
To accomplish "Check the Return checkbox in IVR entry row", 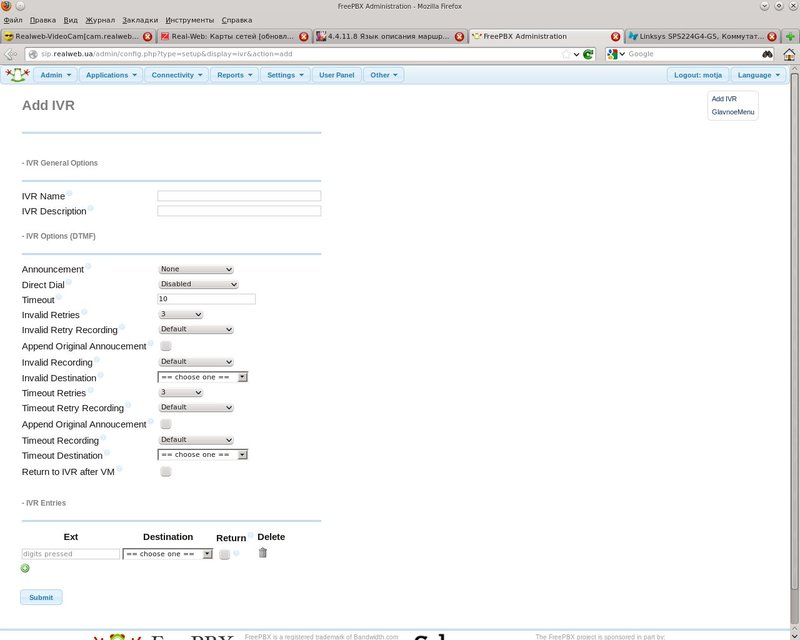I will coord(224,554).
